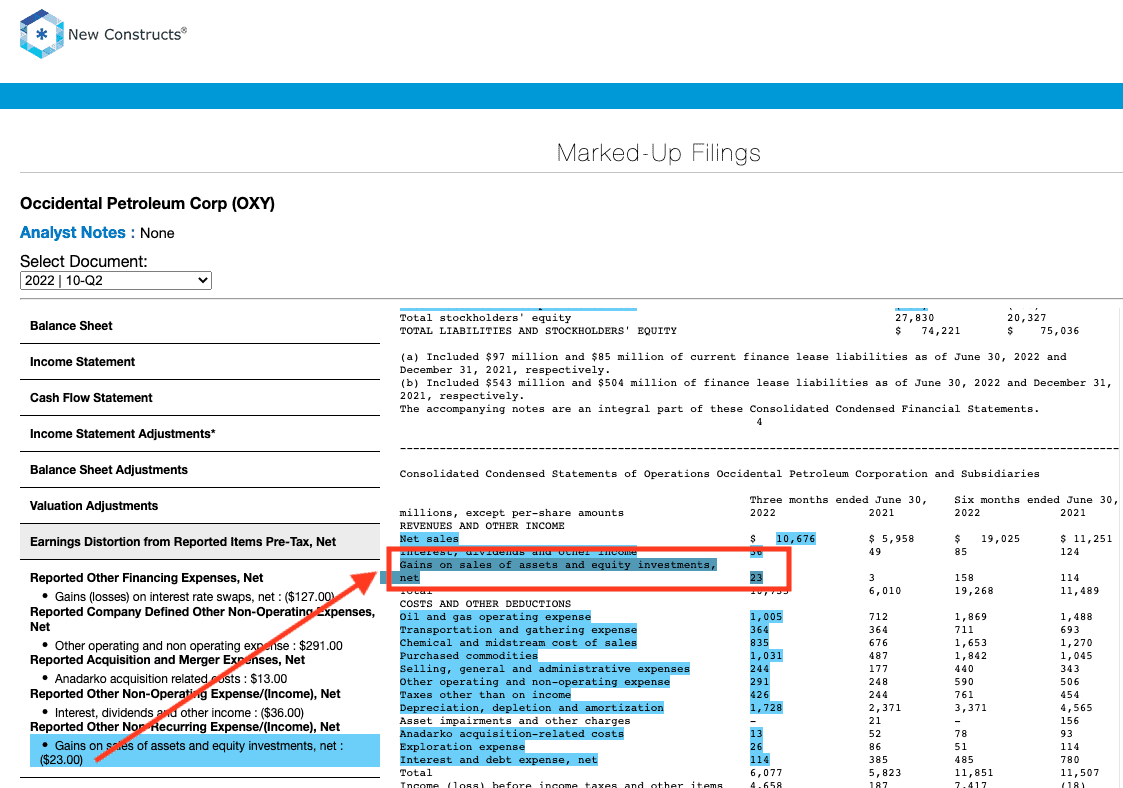Click the Marked-Up Filings page heading
The height and width of the screenshot is (788, 1123).
[658, 153]
